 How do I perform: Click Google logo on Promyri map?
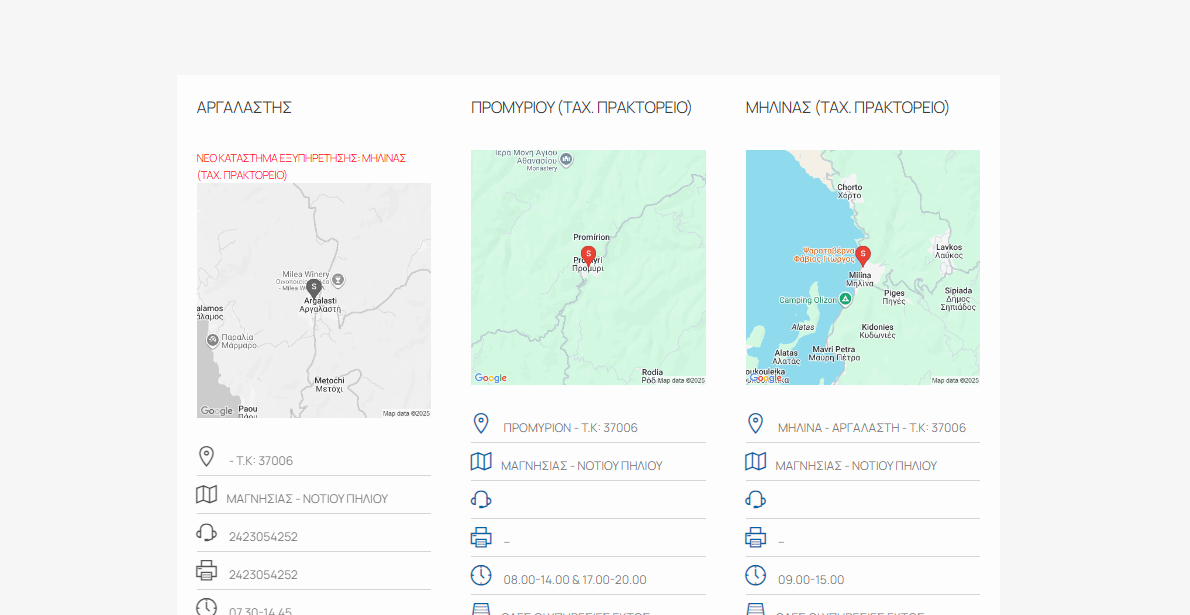click(x=491, y=378)
